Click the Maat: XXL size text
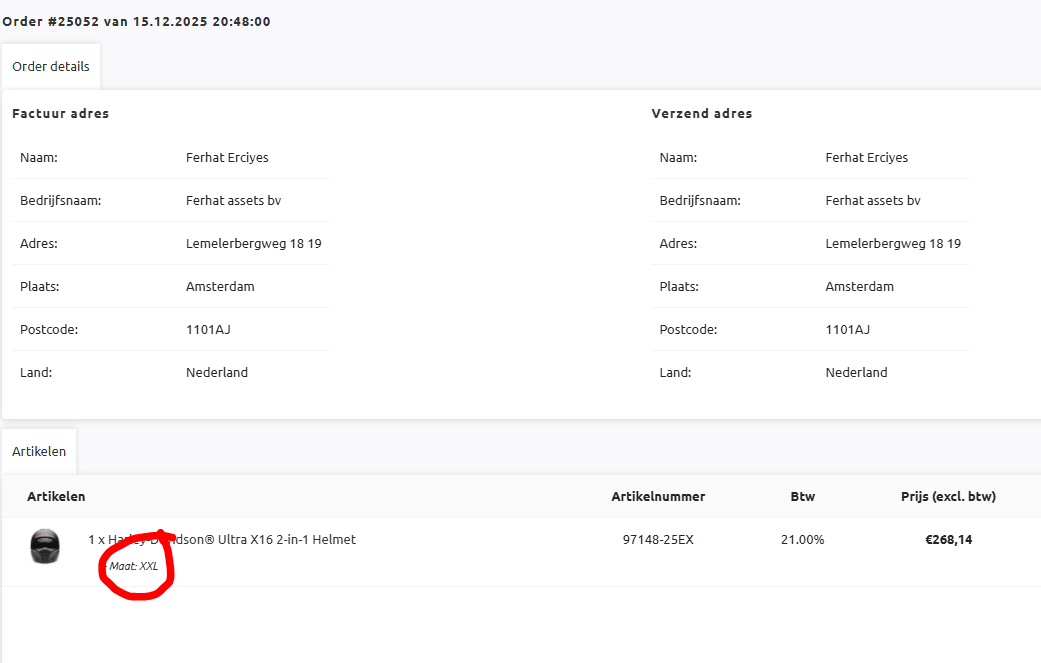 (x=135, y=566)
